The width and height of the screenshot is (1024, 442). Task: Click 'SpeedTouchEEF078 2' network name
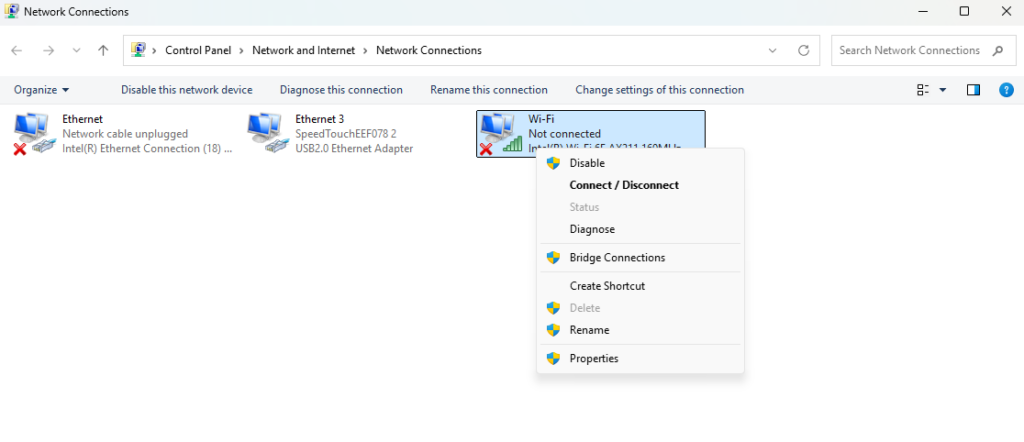click(x=346, y=134)
